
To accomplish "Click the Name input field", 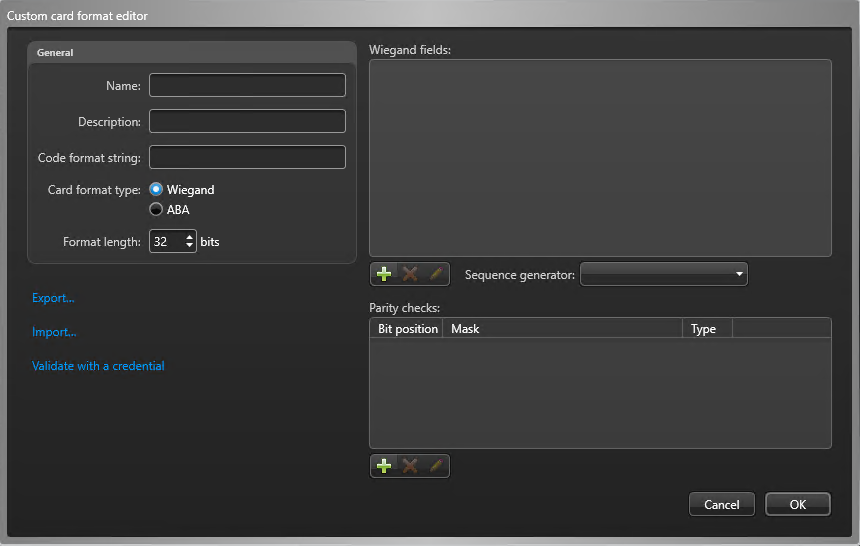I will tap(247, 86).
